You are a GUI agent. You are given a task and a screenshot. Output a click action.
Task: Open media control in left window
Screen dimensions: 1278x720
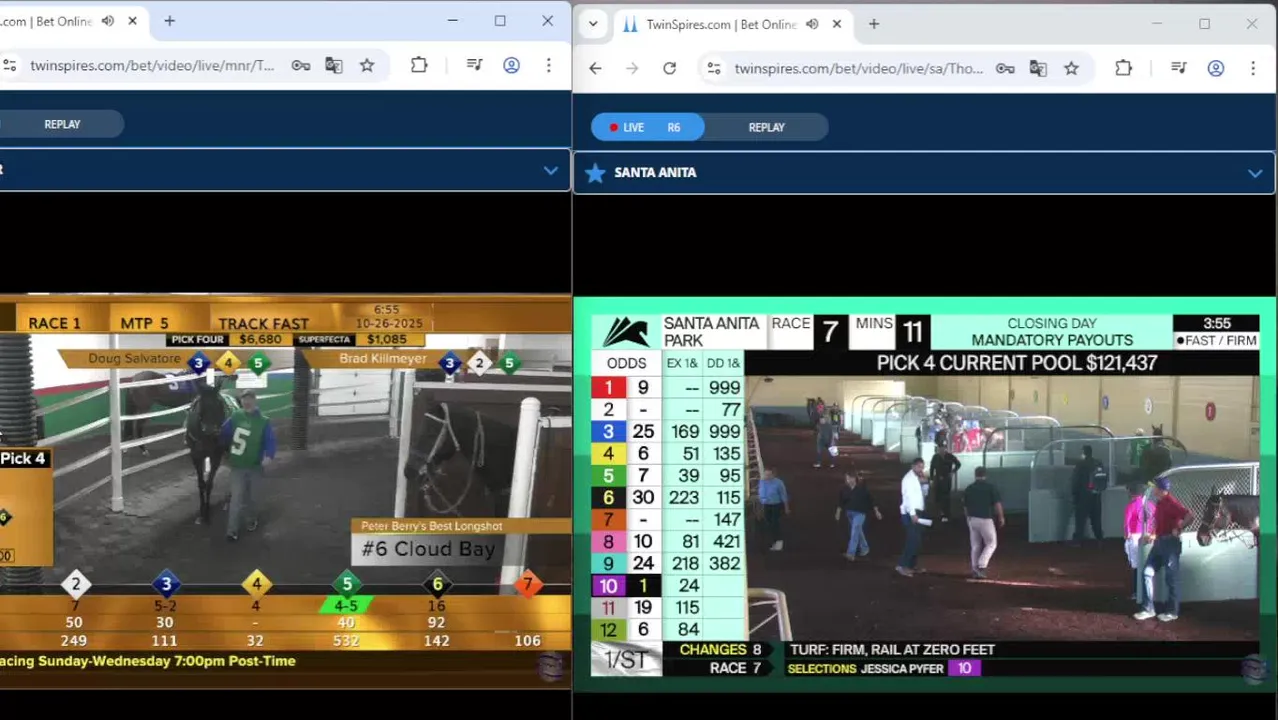[x=475, y=66]
